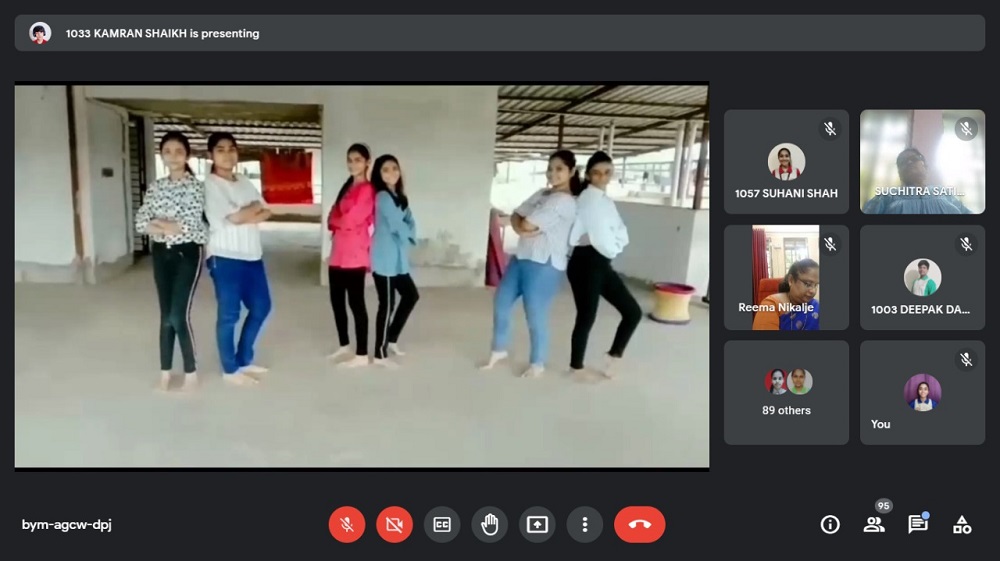
Task: Toggle closed captions on
Action: coord(442,524)
